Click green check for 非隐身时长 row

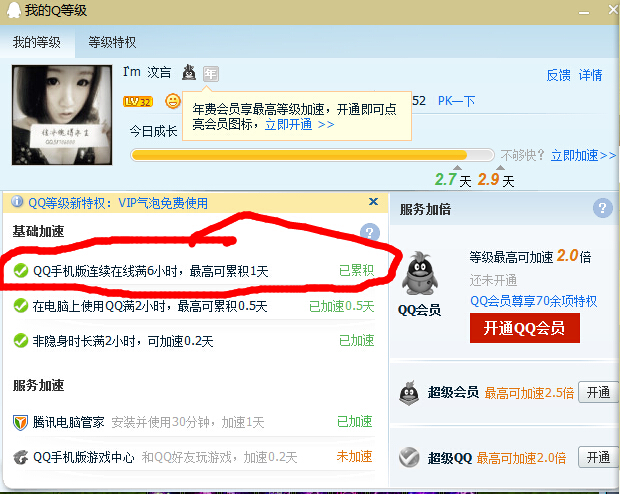(21, 341)
